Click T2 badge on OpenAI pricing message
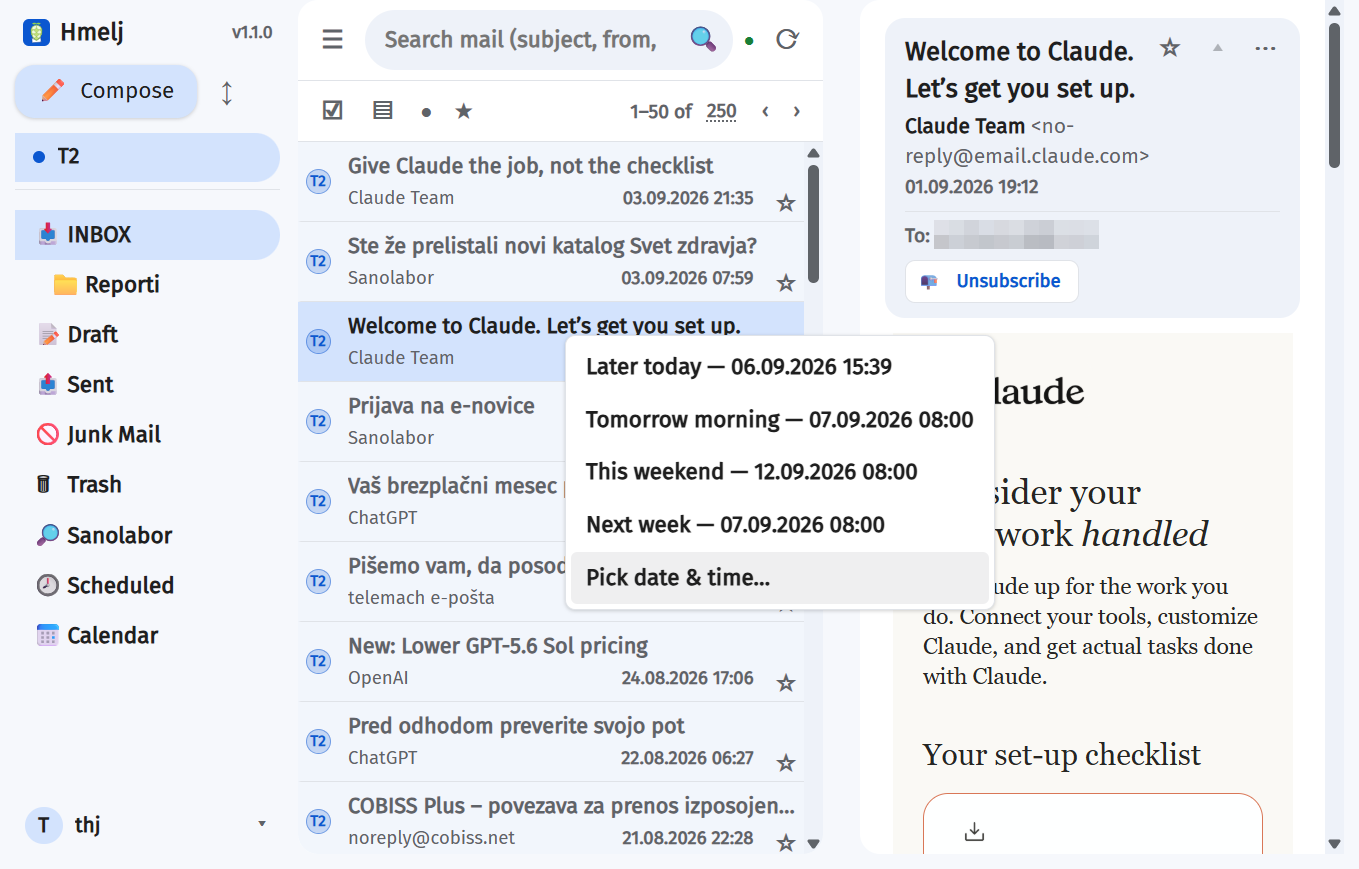The height and width of the screenshot is (869, 1359). click(318, 661)
